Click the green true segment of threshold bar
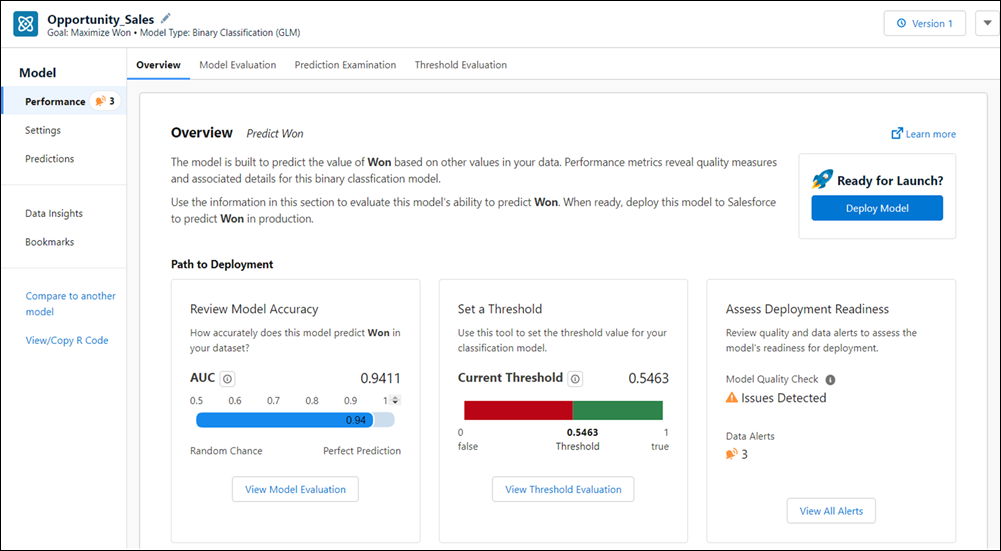The image size is (1001, 551). [x=617, y=410]
